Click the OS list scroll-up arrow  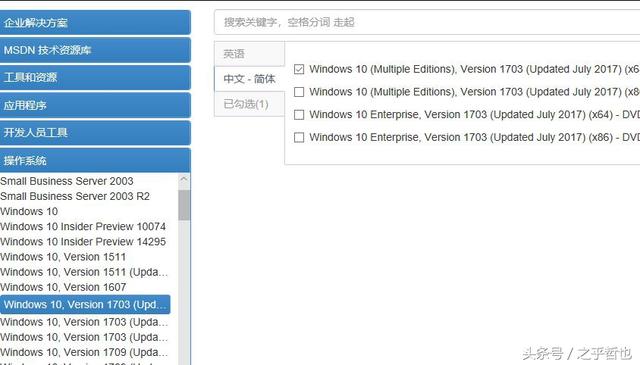tap(184, 179)
